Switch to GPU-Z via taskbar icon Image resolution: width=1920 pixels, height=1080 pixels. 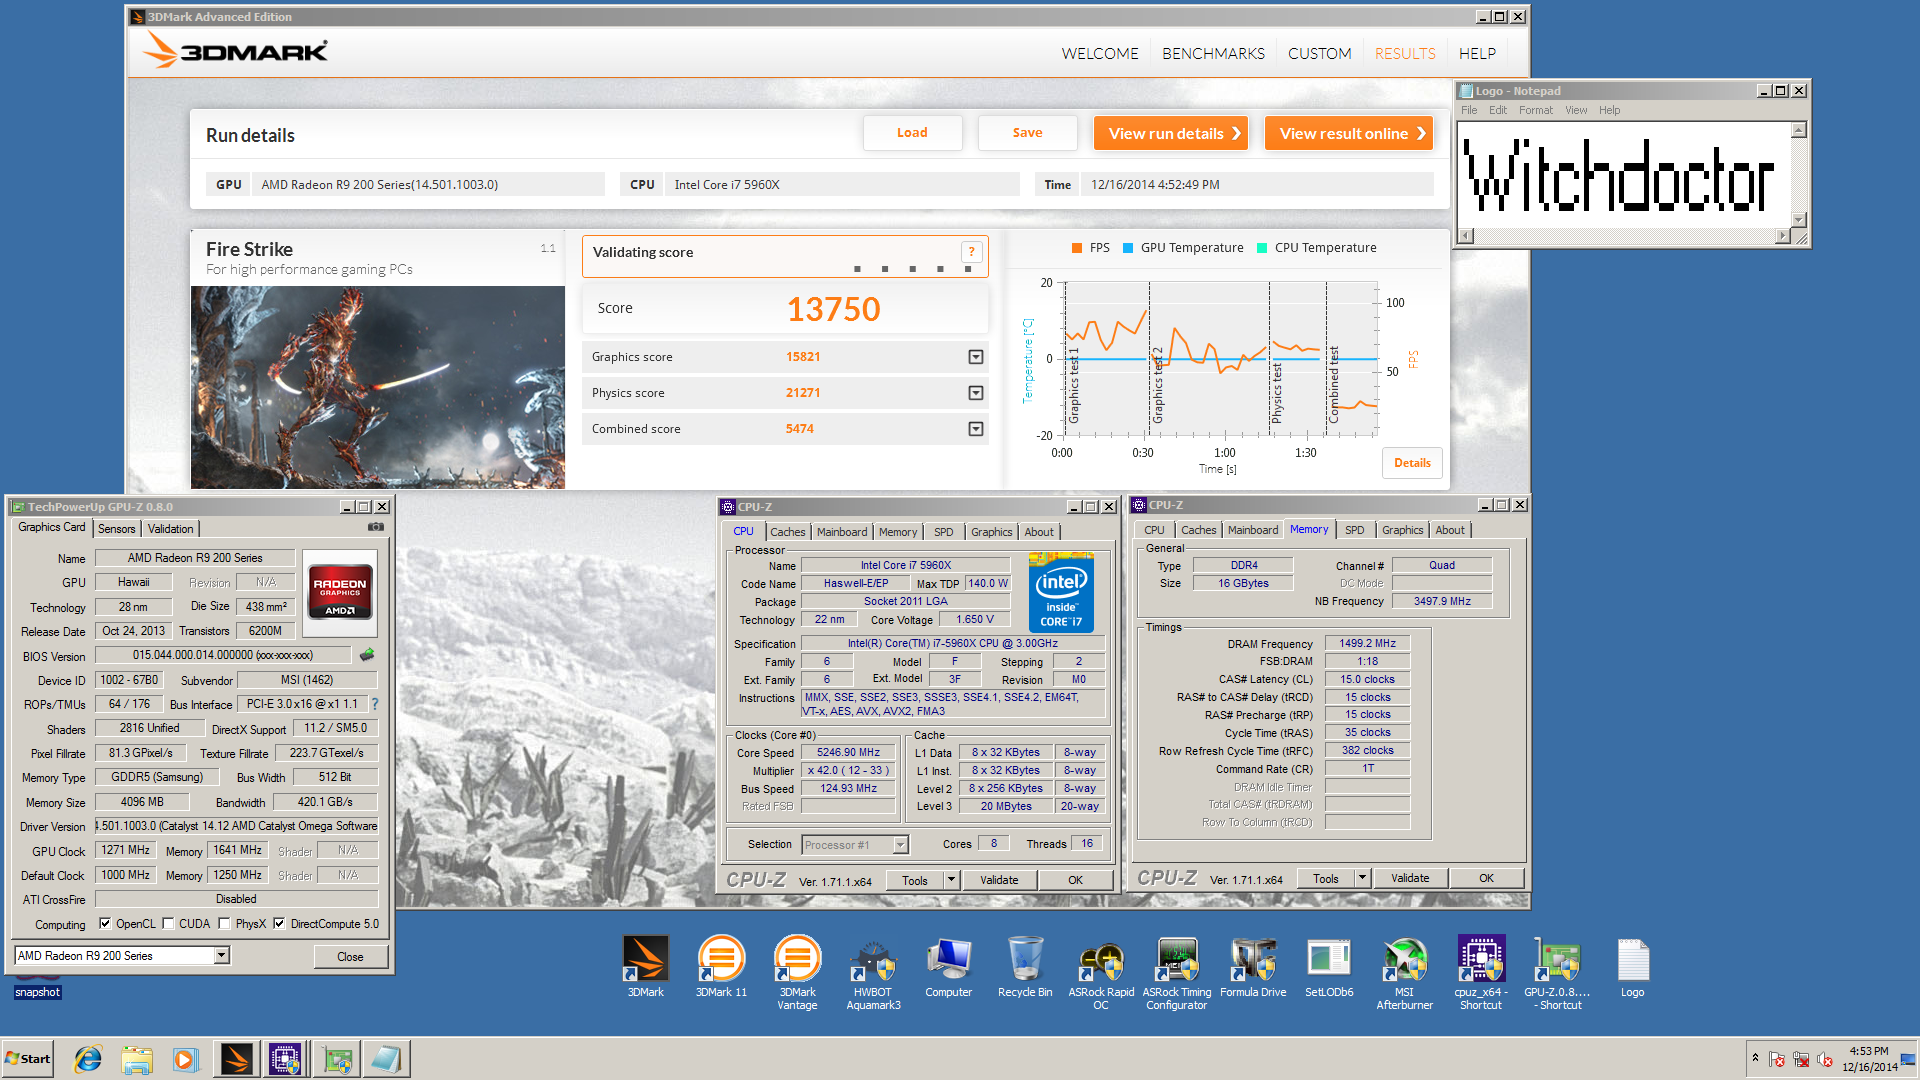point(337,1059)
